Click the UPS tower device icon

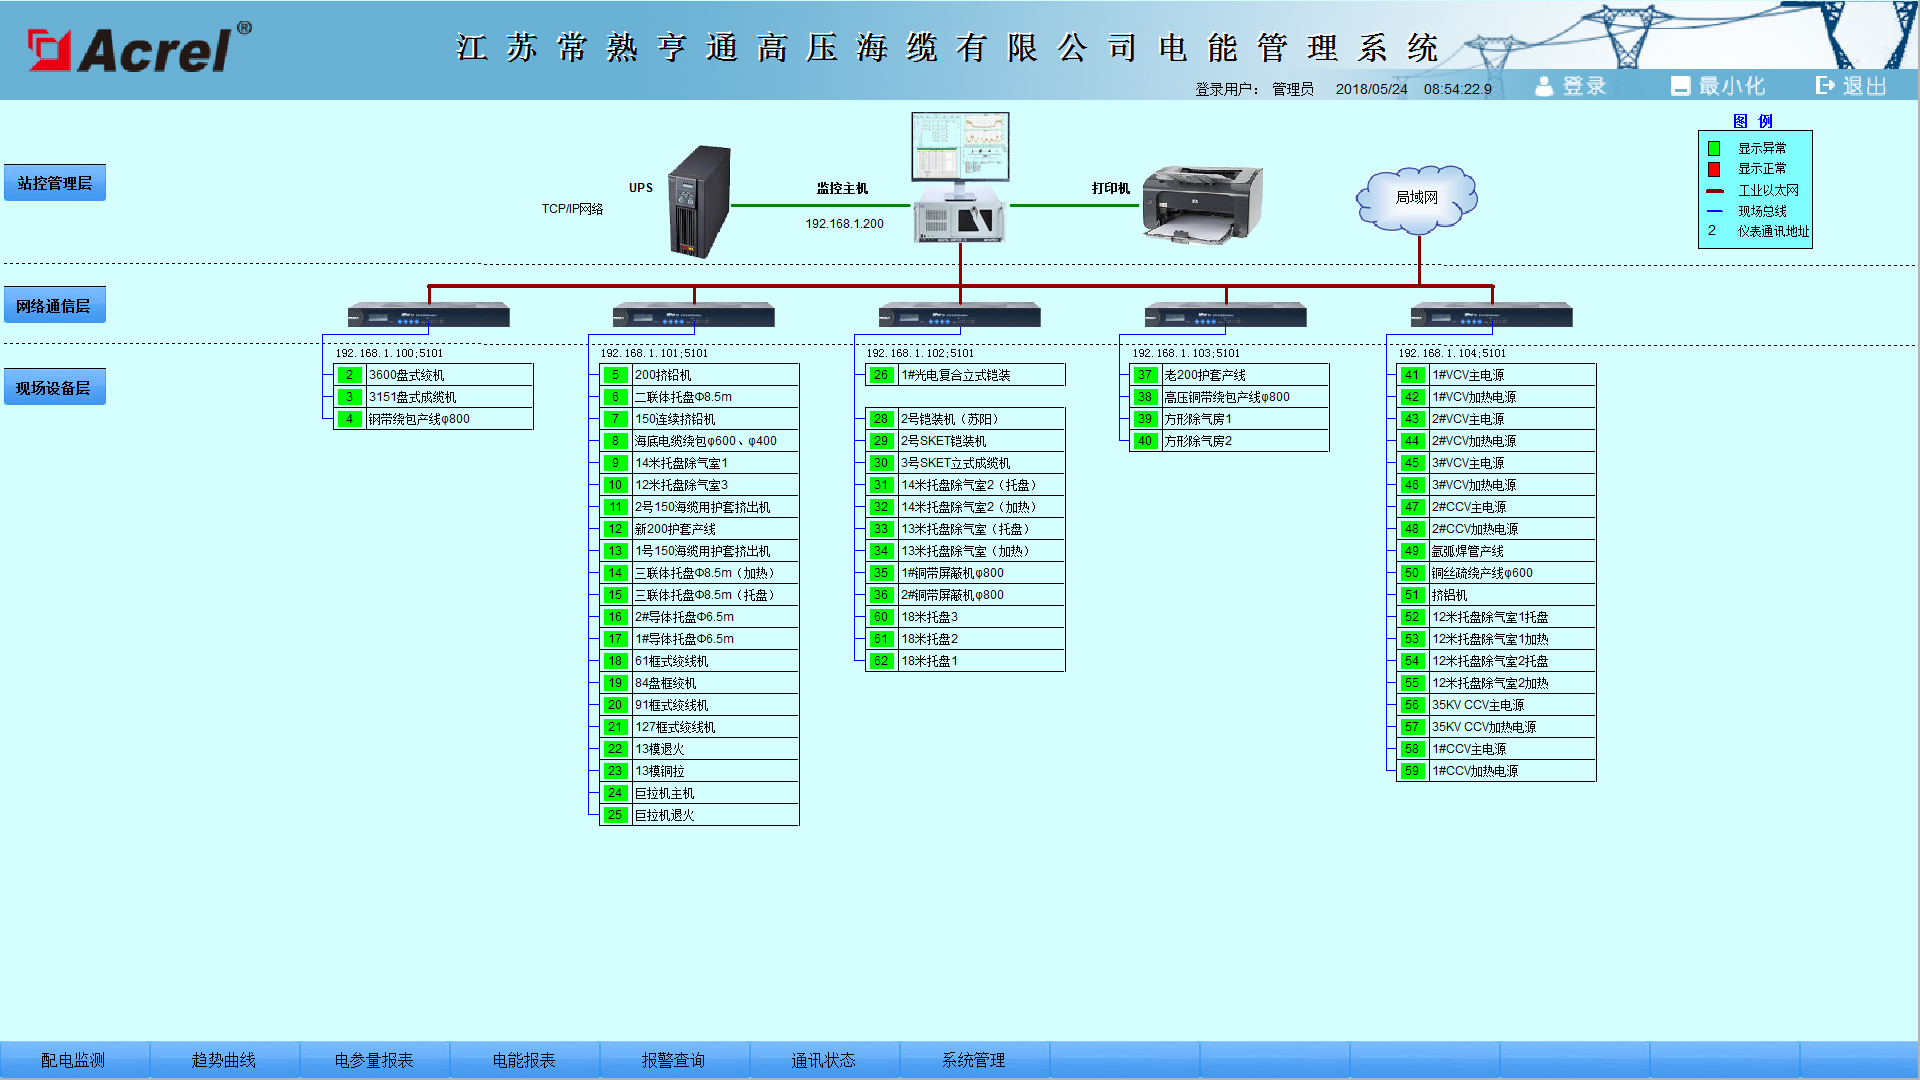point(700,202)
